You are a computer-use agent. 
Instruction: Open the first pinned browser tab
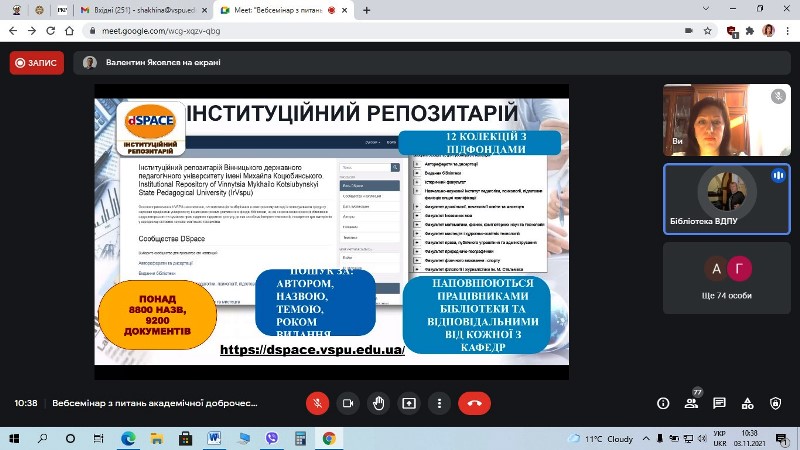tap(16, 10)
